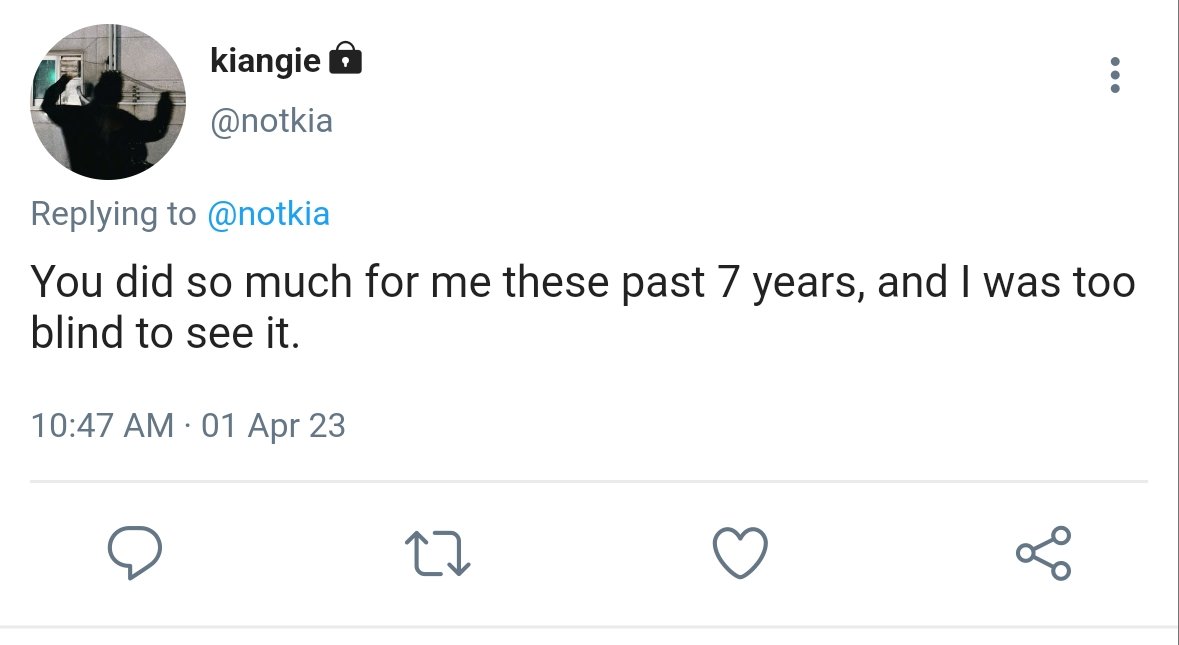The width and height of the screenshot is (1179, 645).
Task: Click the second line "blind to see it."
Action: tap(165, 332)
